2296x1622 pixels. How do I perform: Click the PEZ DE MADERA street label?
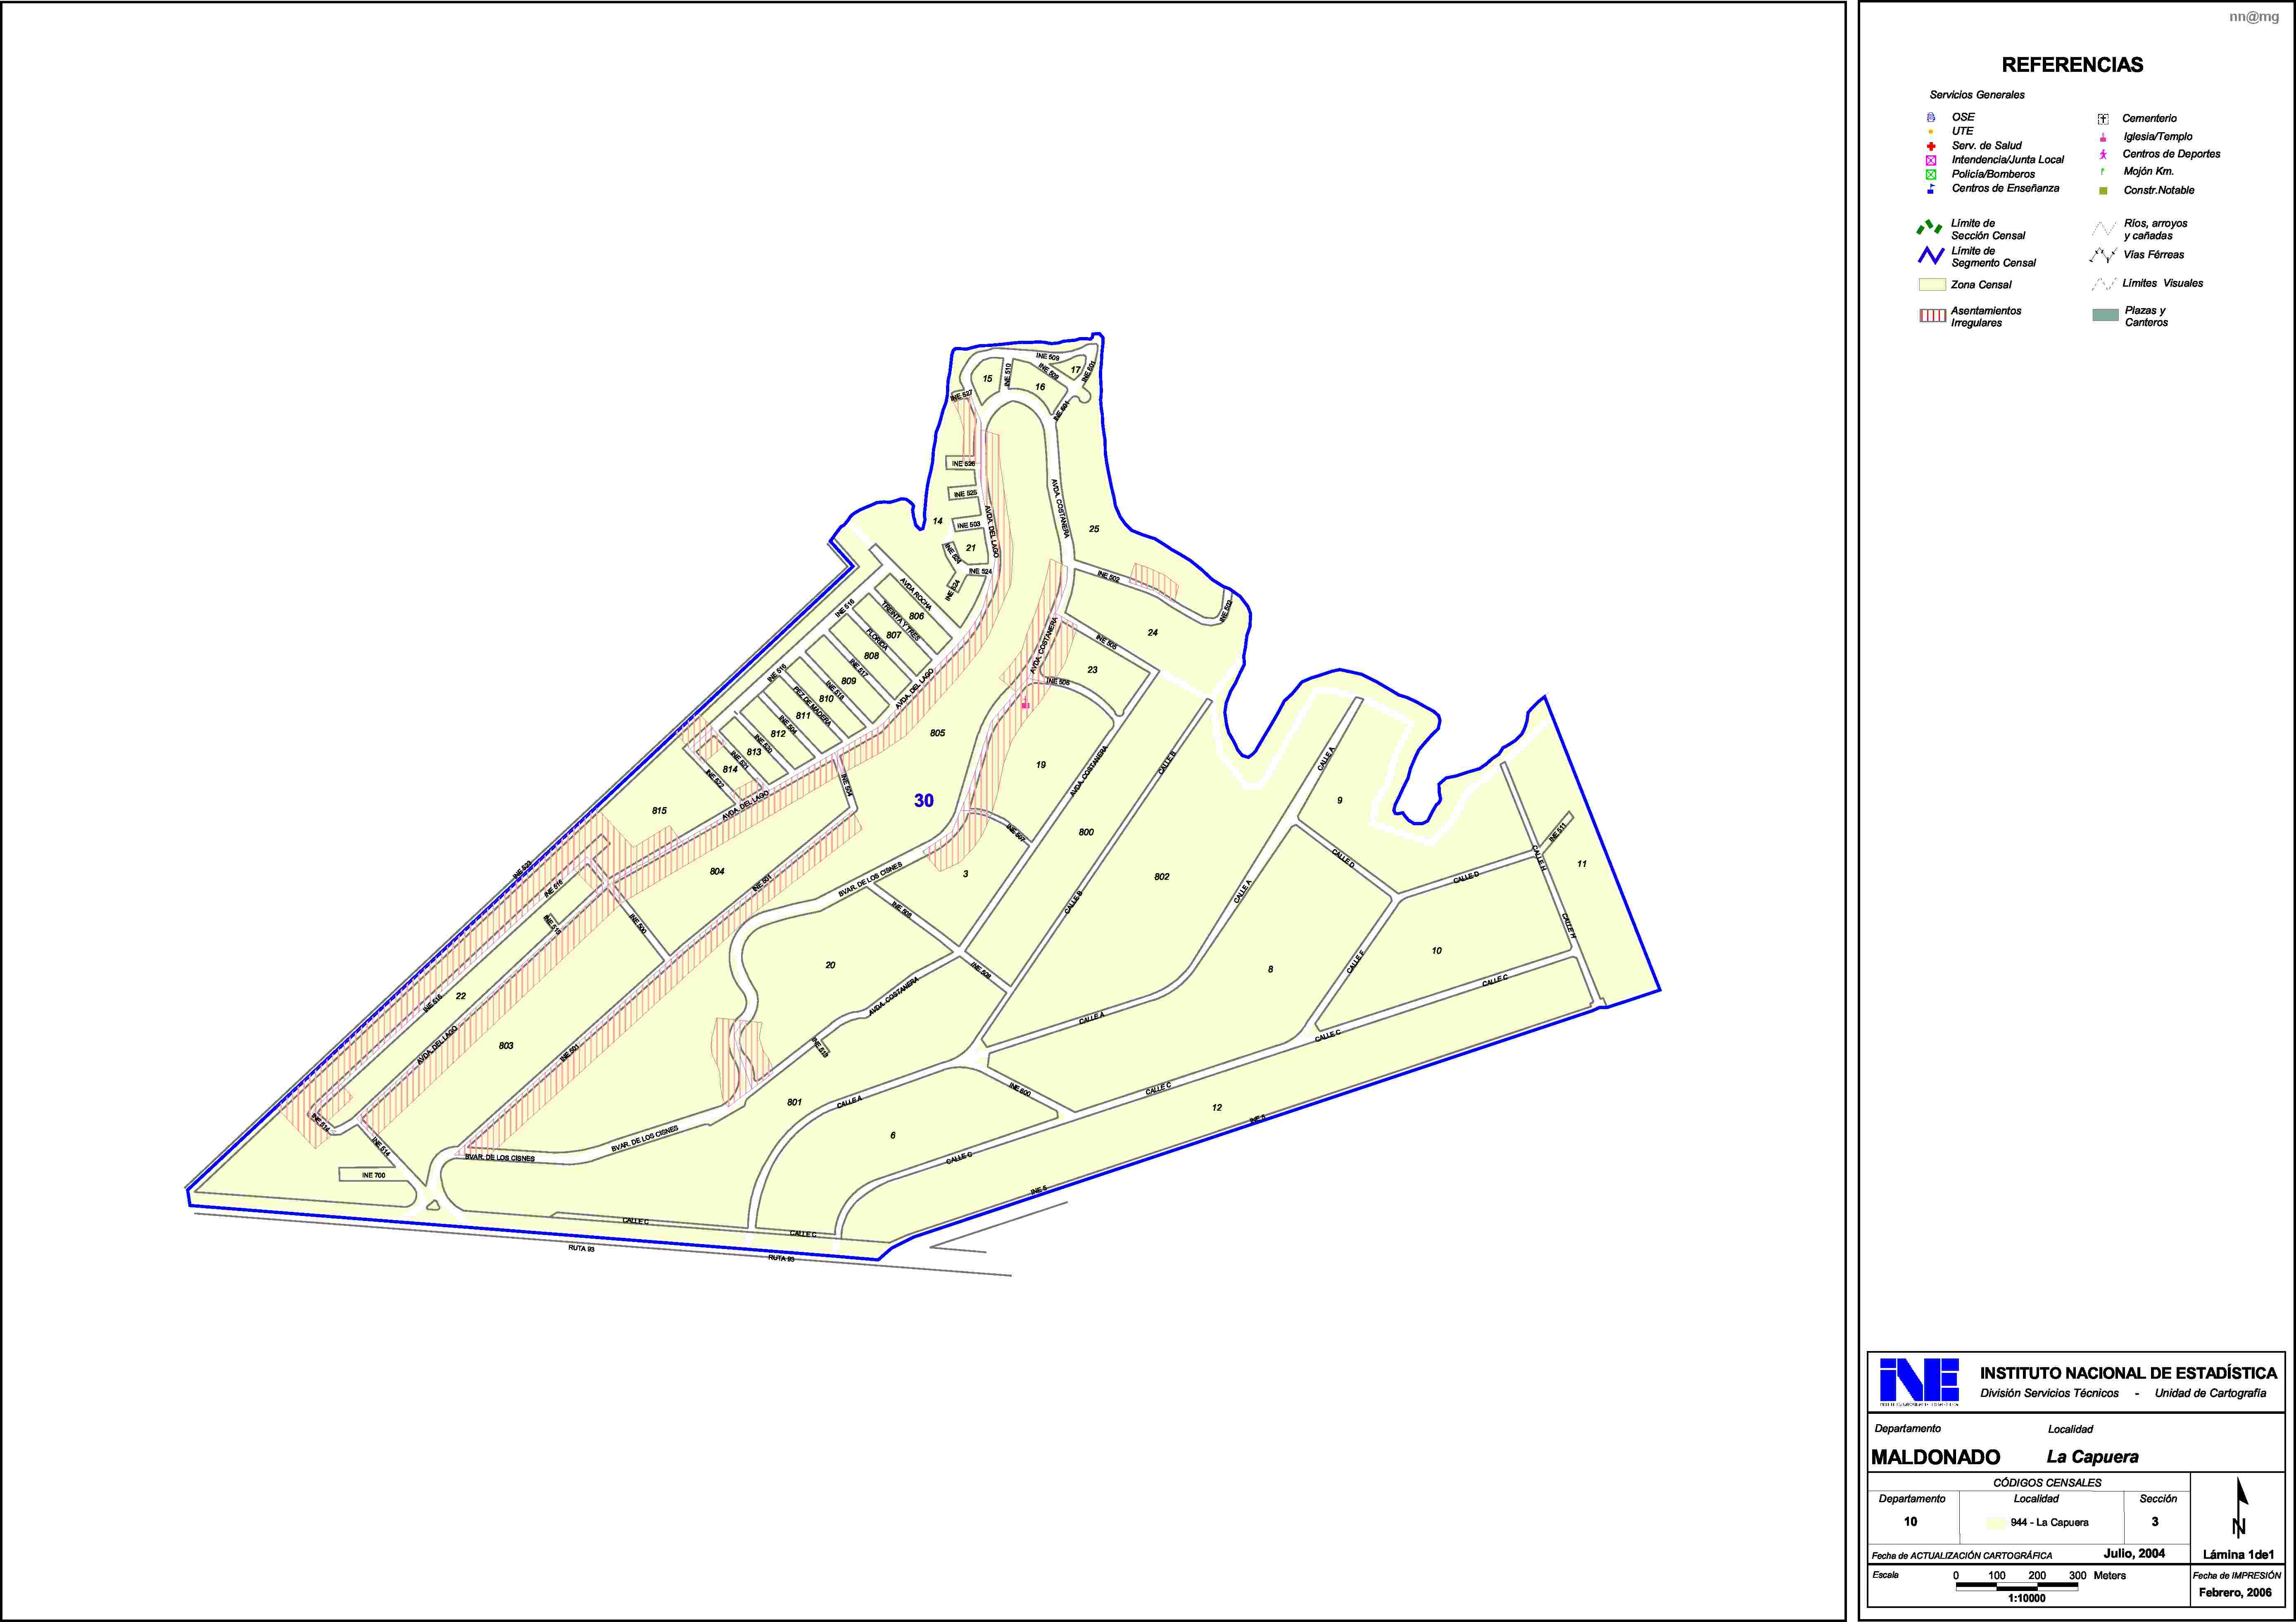[812, 706]
